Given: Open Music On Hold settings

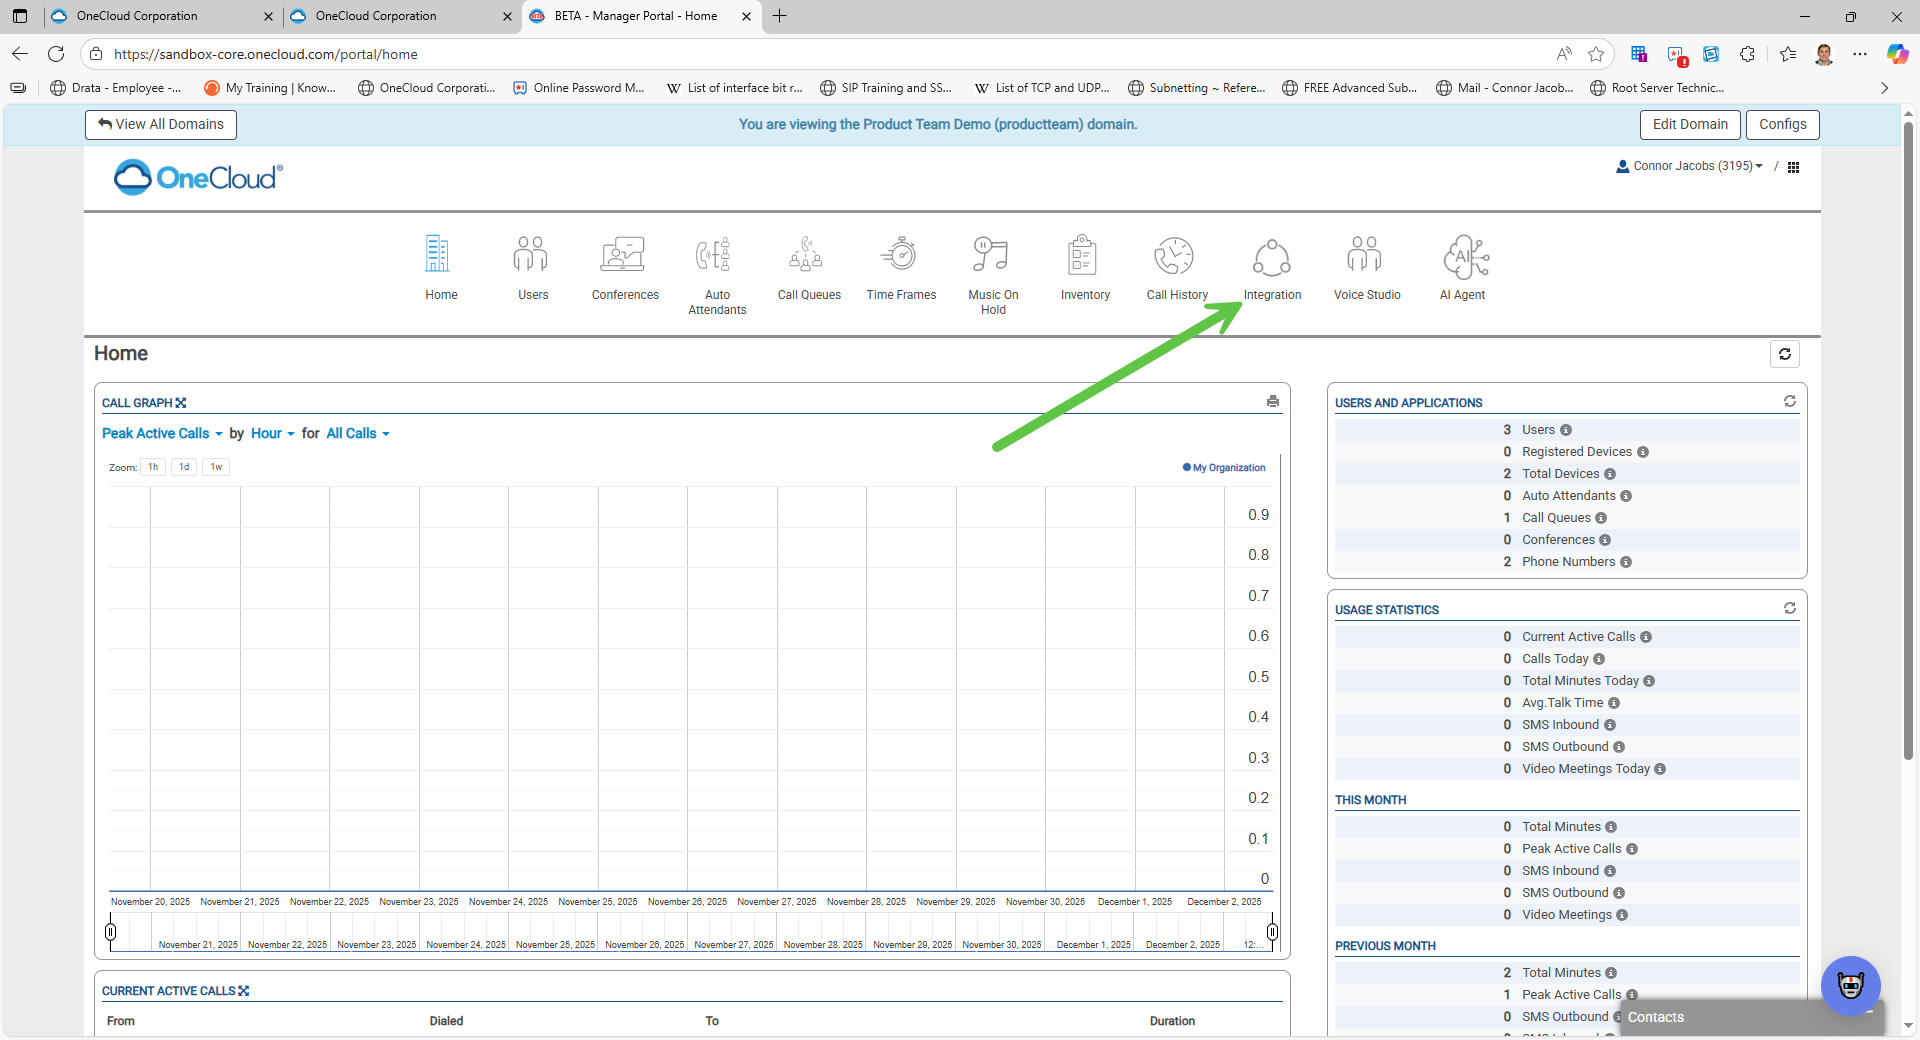Looking at the screenshot, I should click(992, 257).
